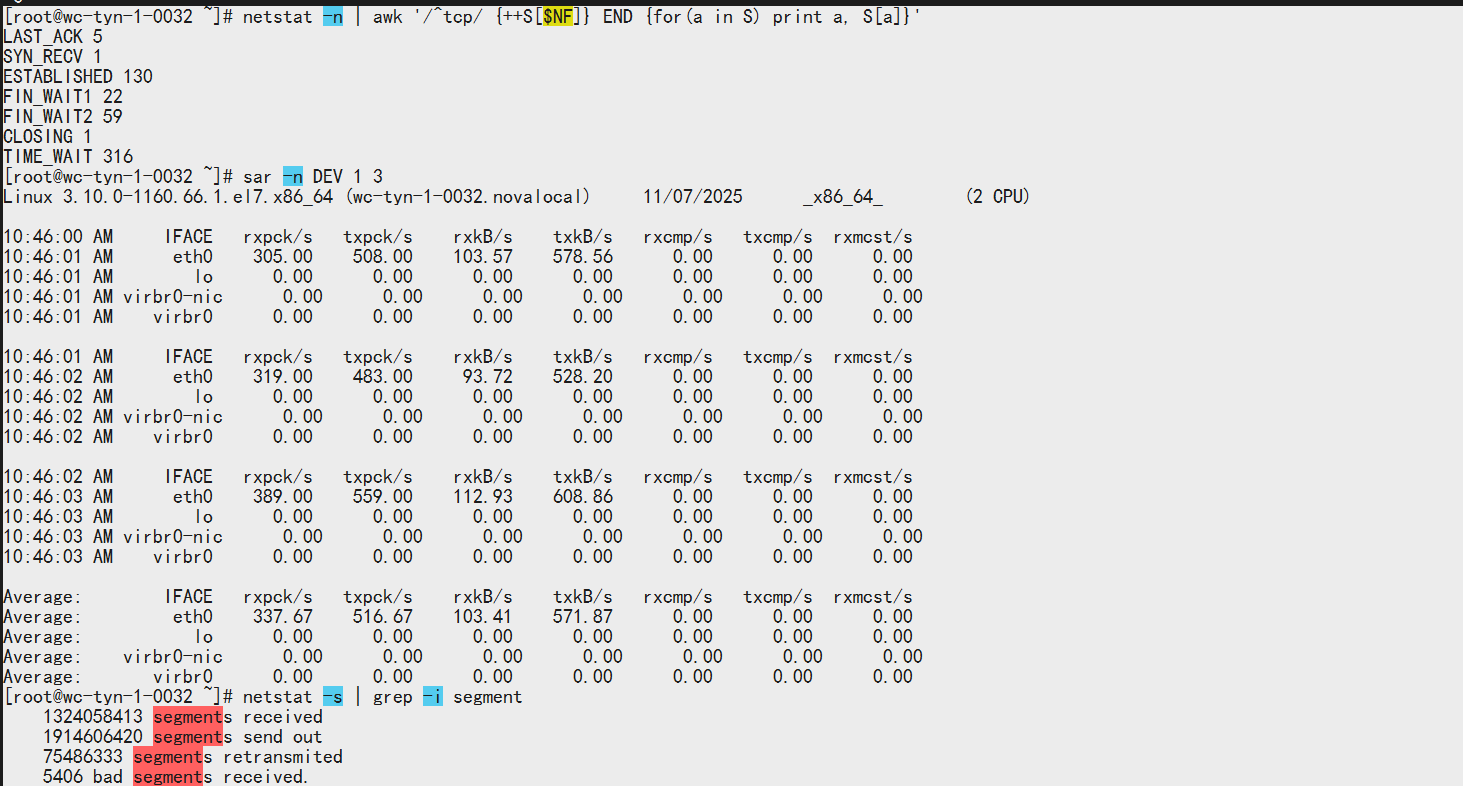
Task: Click the rxkB/s value "103.57"
Action: pyautogui.click(x=483, y=257)
